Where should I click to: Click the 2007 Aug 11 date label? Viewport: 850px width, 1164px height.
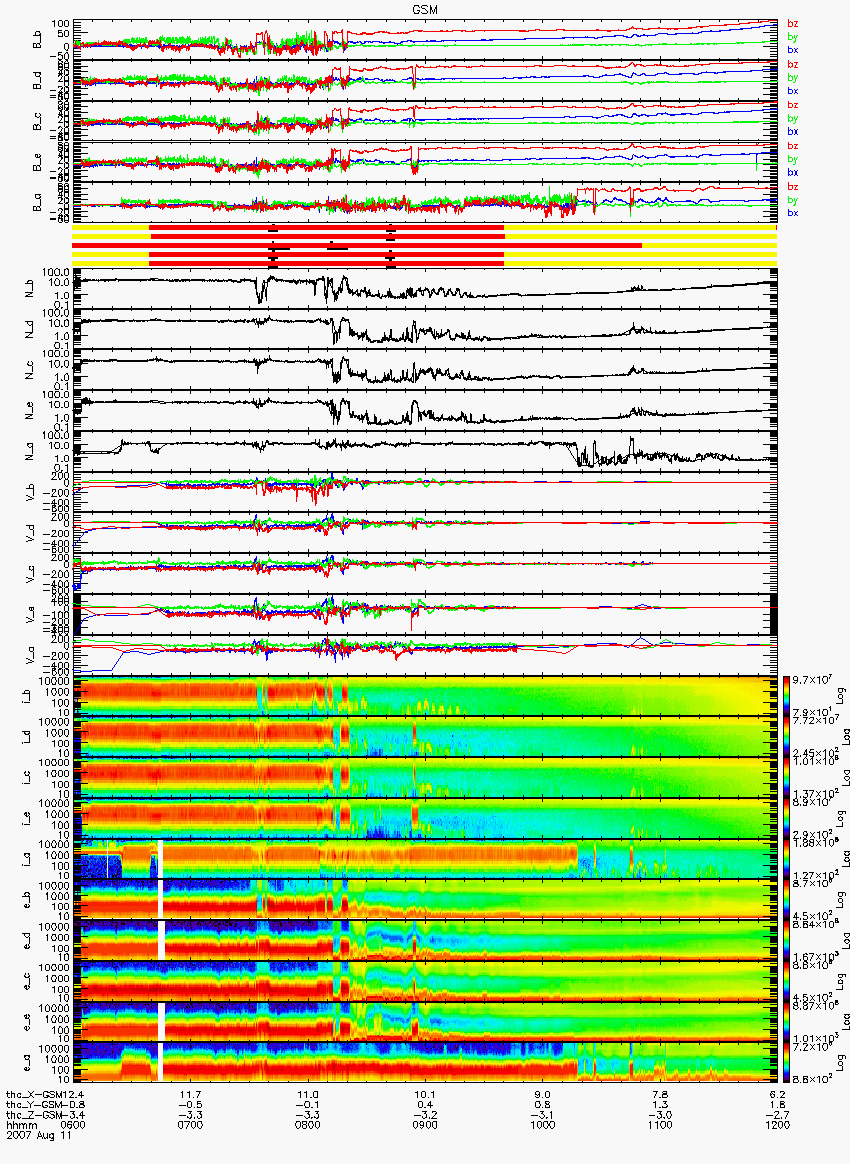(x=39, y=1134)
